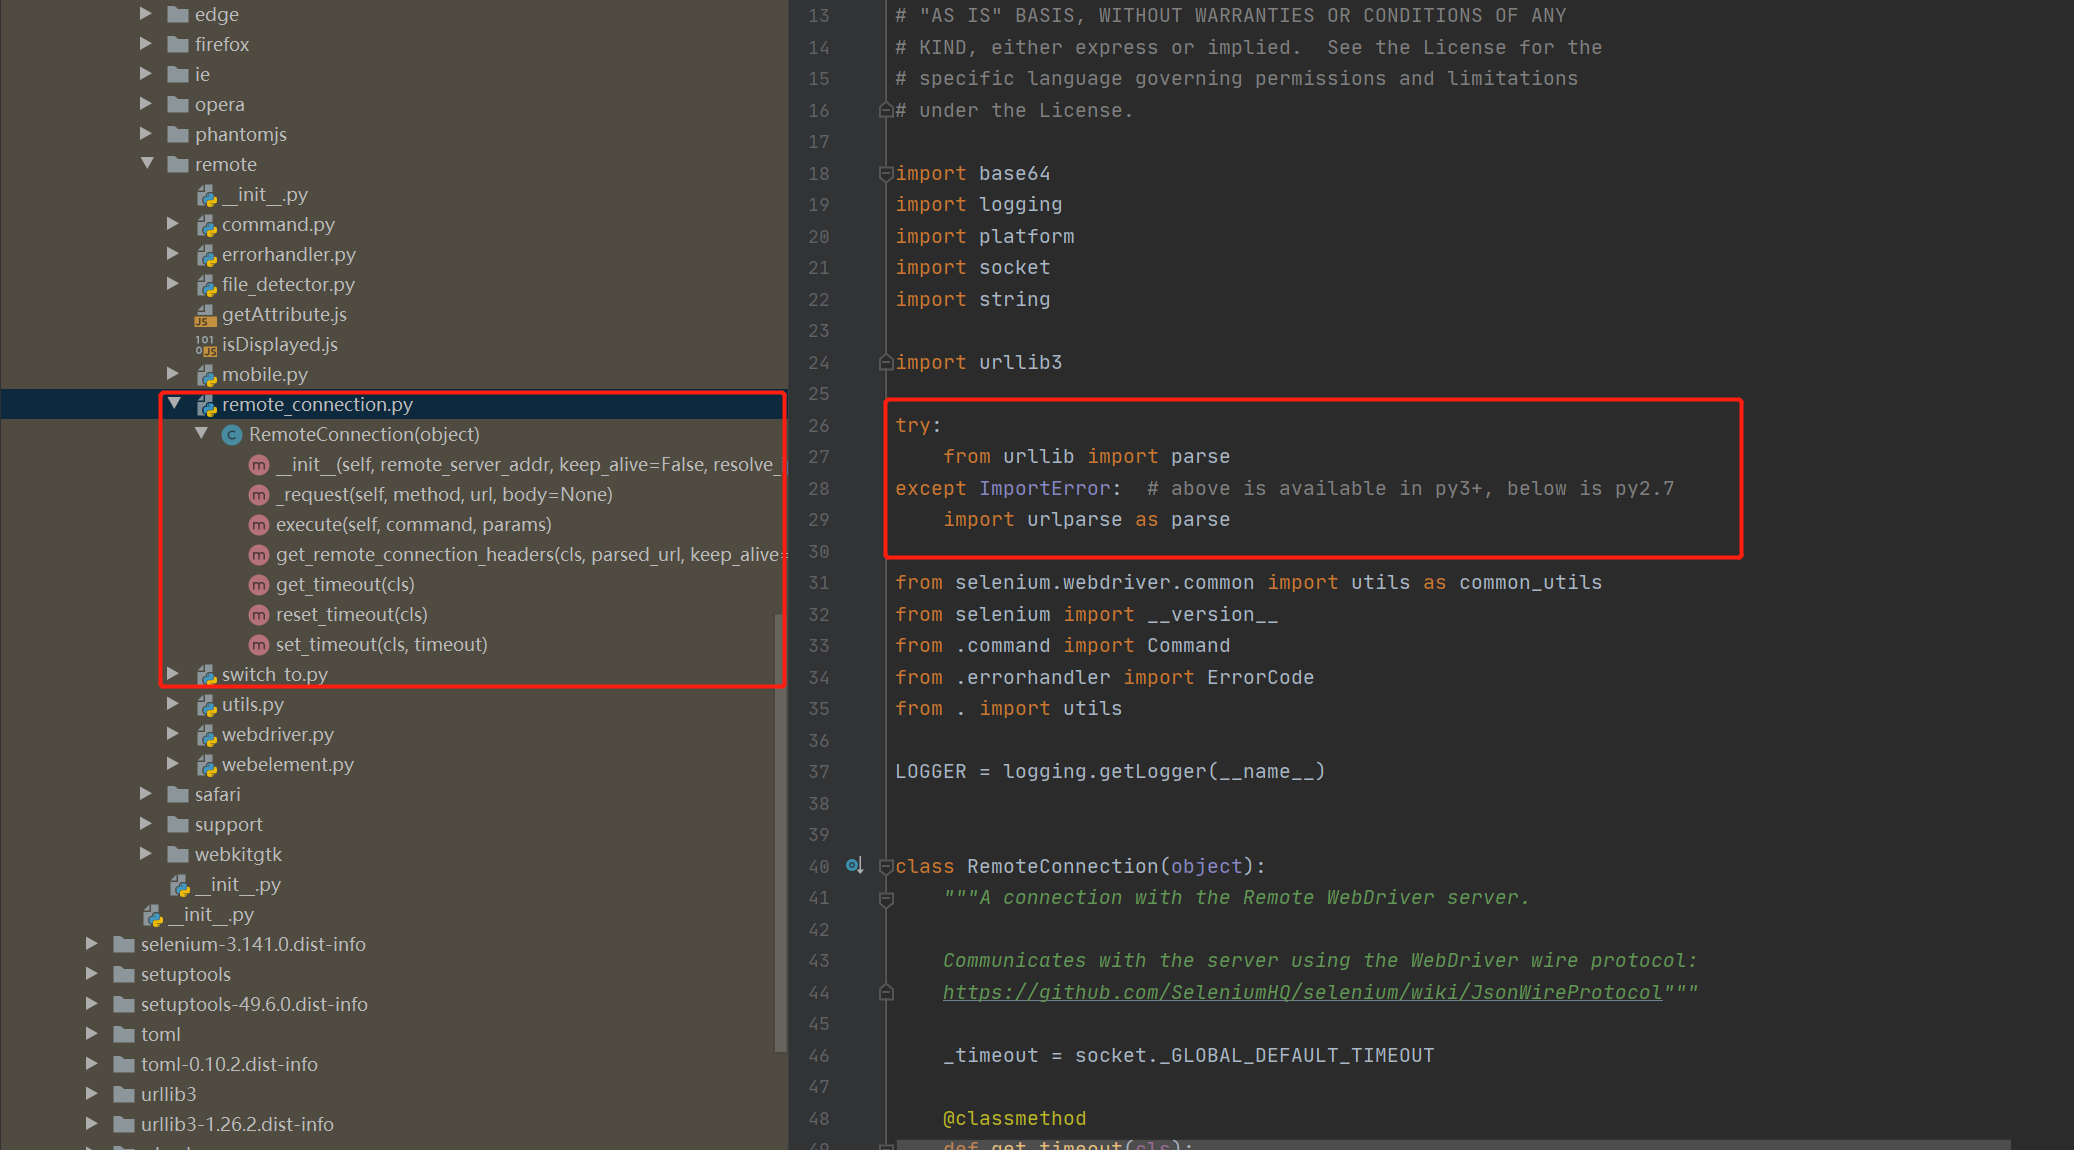Click the method icon next to execute(self, command, params)
2074x1150 pixels.
[x=259, y=525]
